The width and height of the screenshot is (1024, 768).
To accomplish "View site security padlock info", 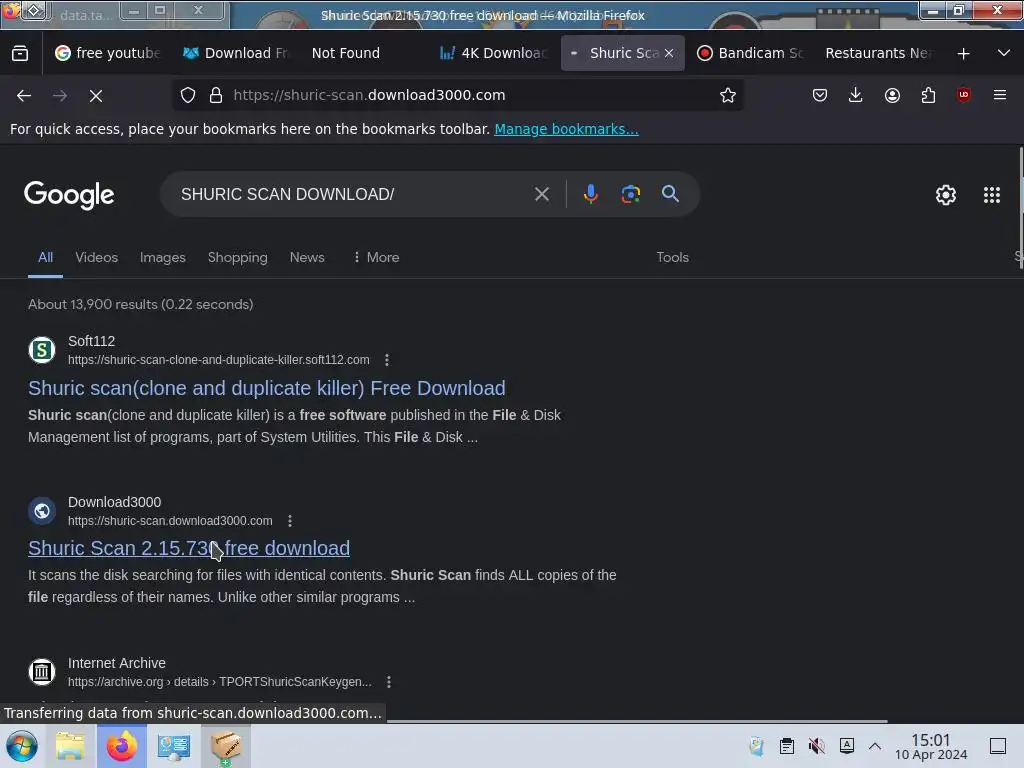I will [216, 95].
